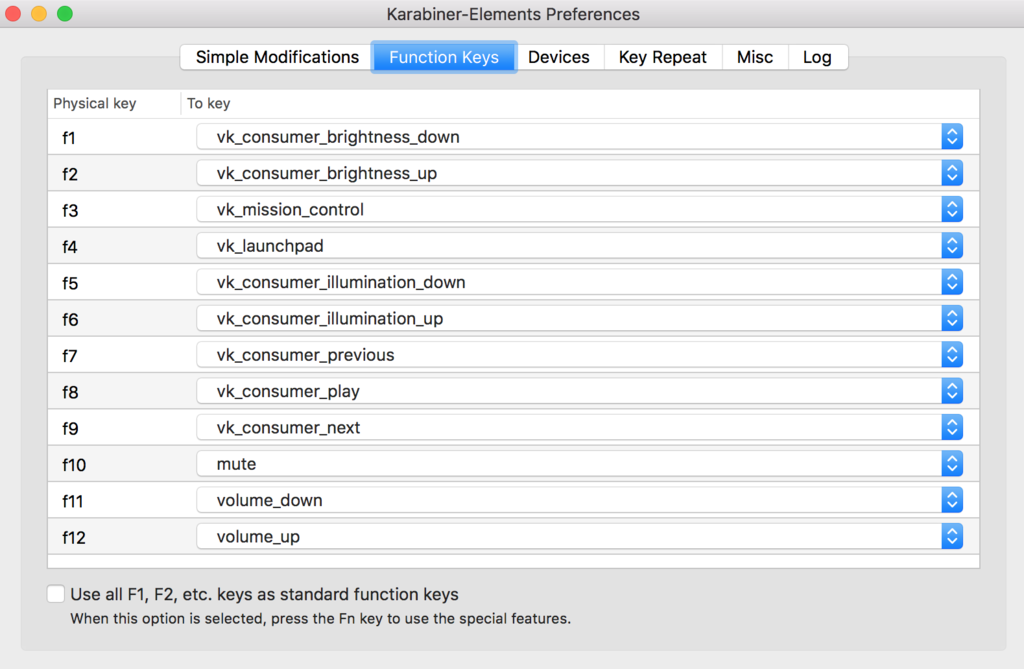This screenshot has width=1024, height=669.
Task: Show the Log tab
Action: [x=816, y=57]
